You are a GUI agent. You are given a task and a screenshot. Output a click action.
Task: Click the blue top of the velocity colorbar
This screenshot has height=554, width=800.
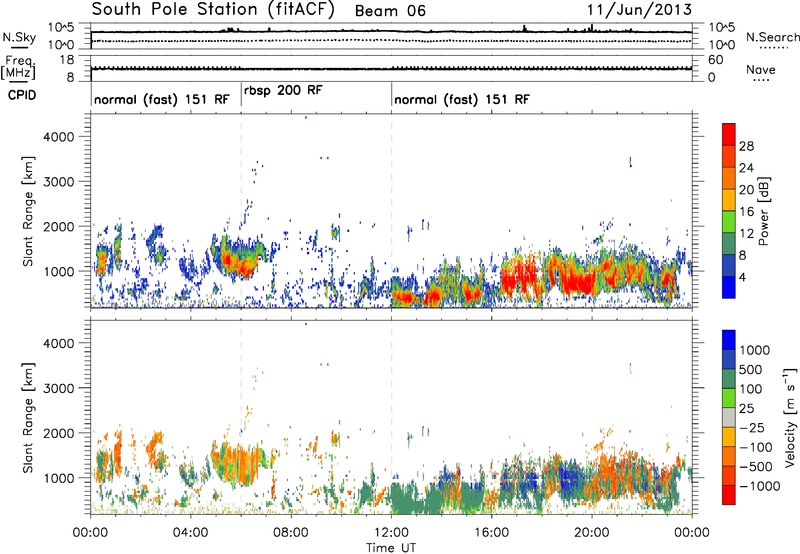(x=729, y=340)
